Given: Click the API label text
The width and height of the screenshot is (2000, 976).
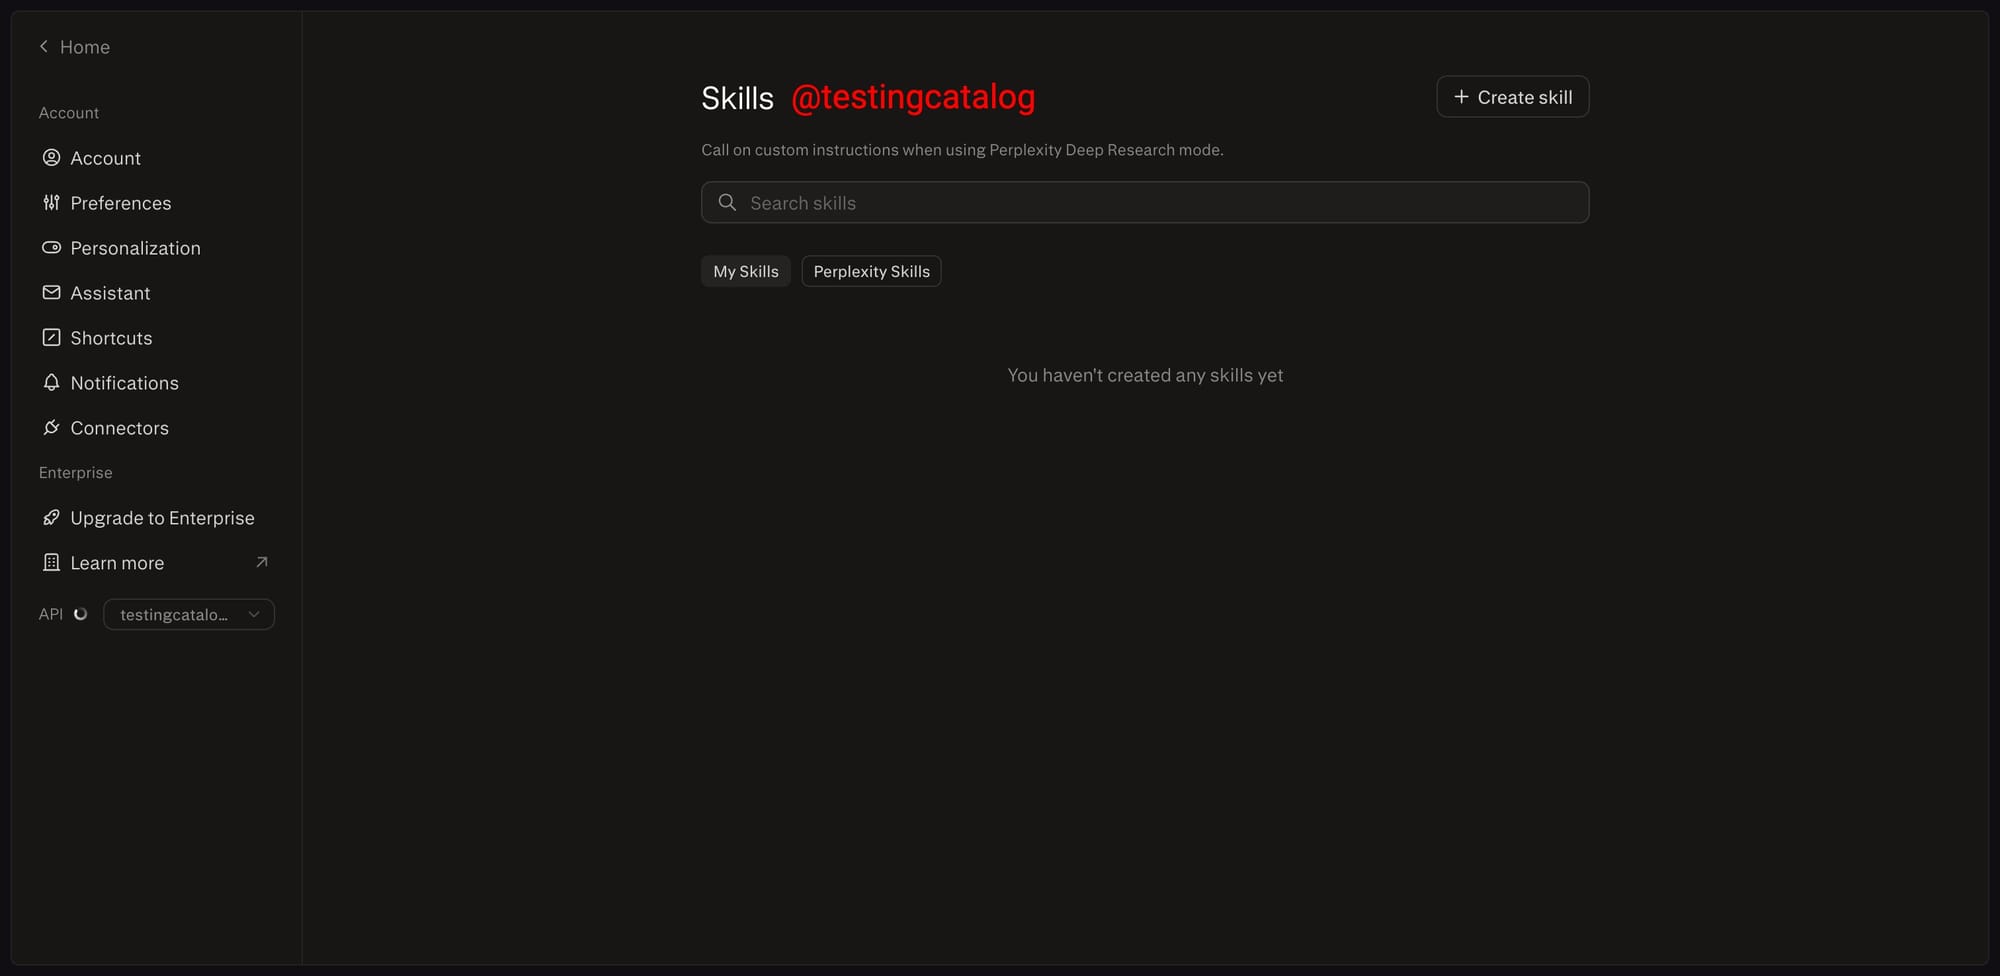Looking at the screenshot, I should pos(51,615).
